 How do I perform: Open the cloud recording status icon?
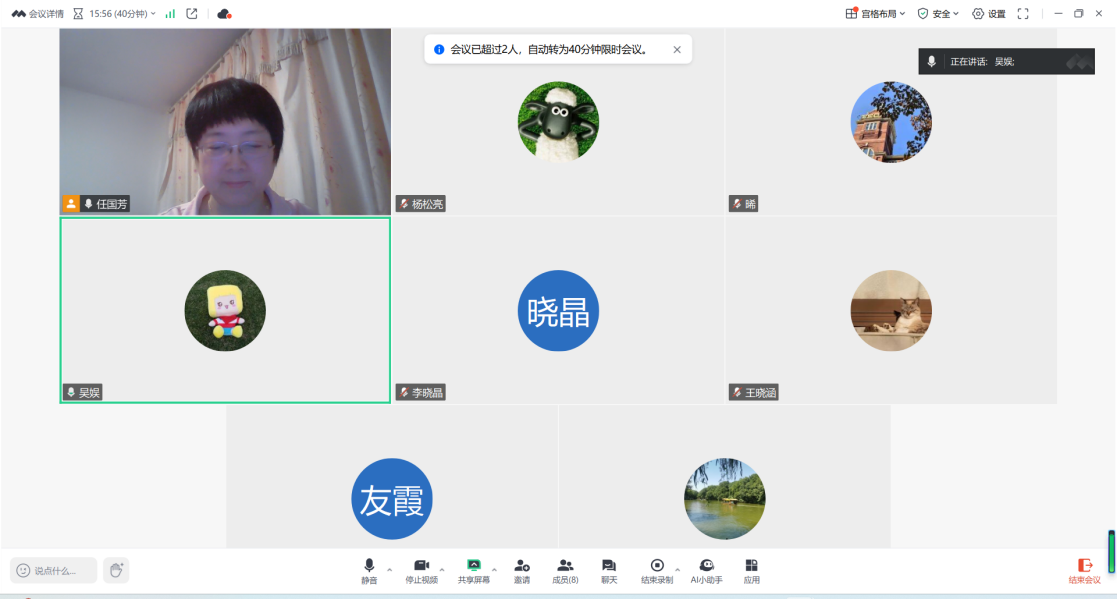pos(224,14)
